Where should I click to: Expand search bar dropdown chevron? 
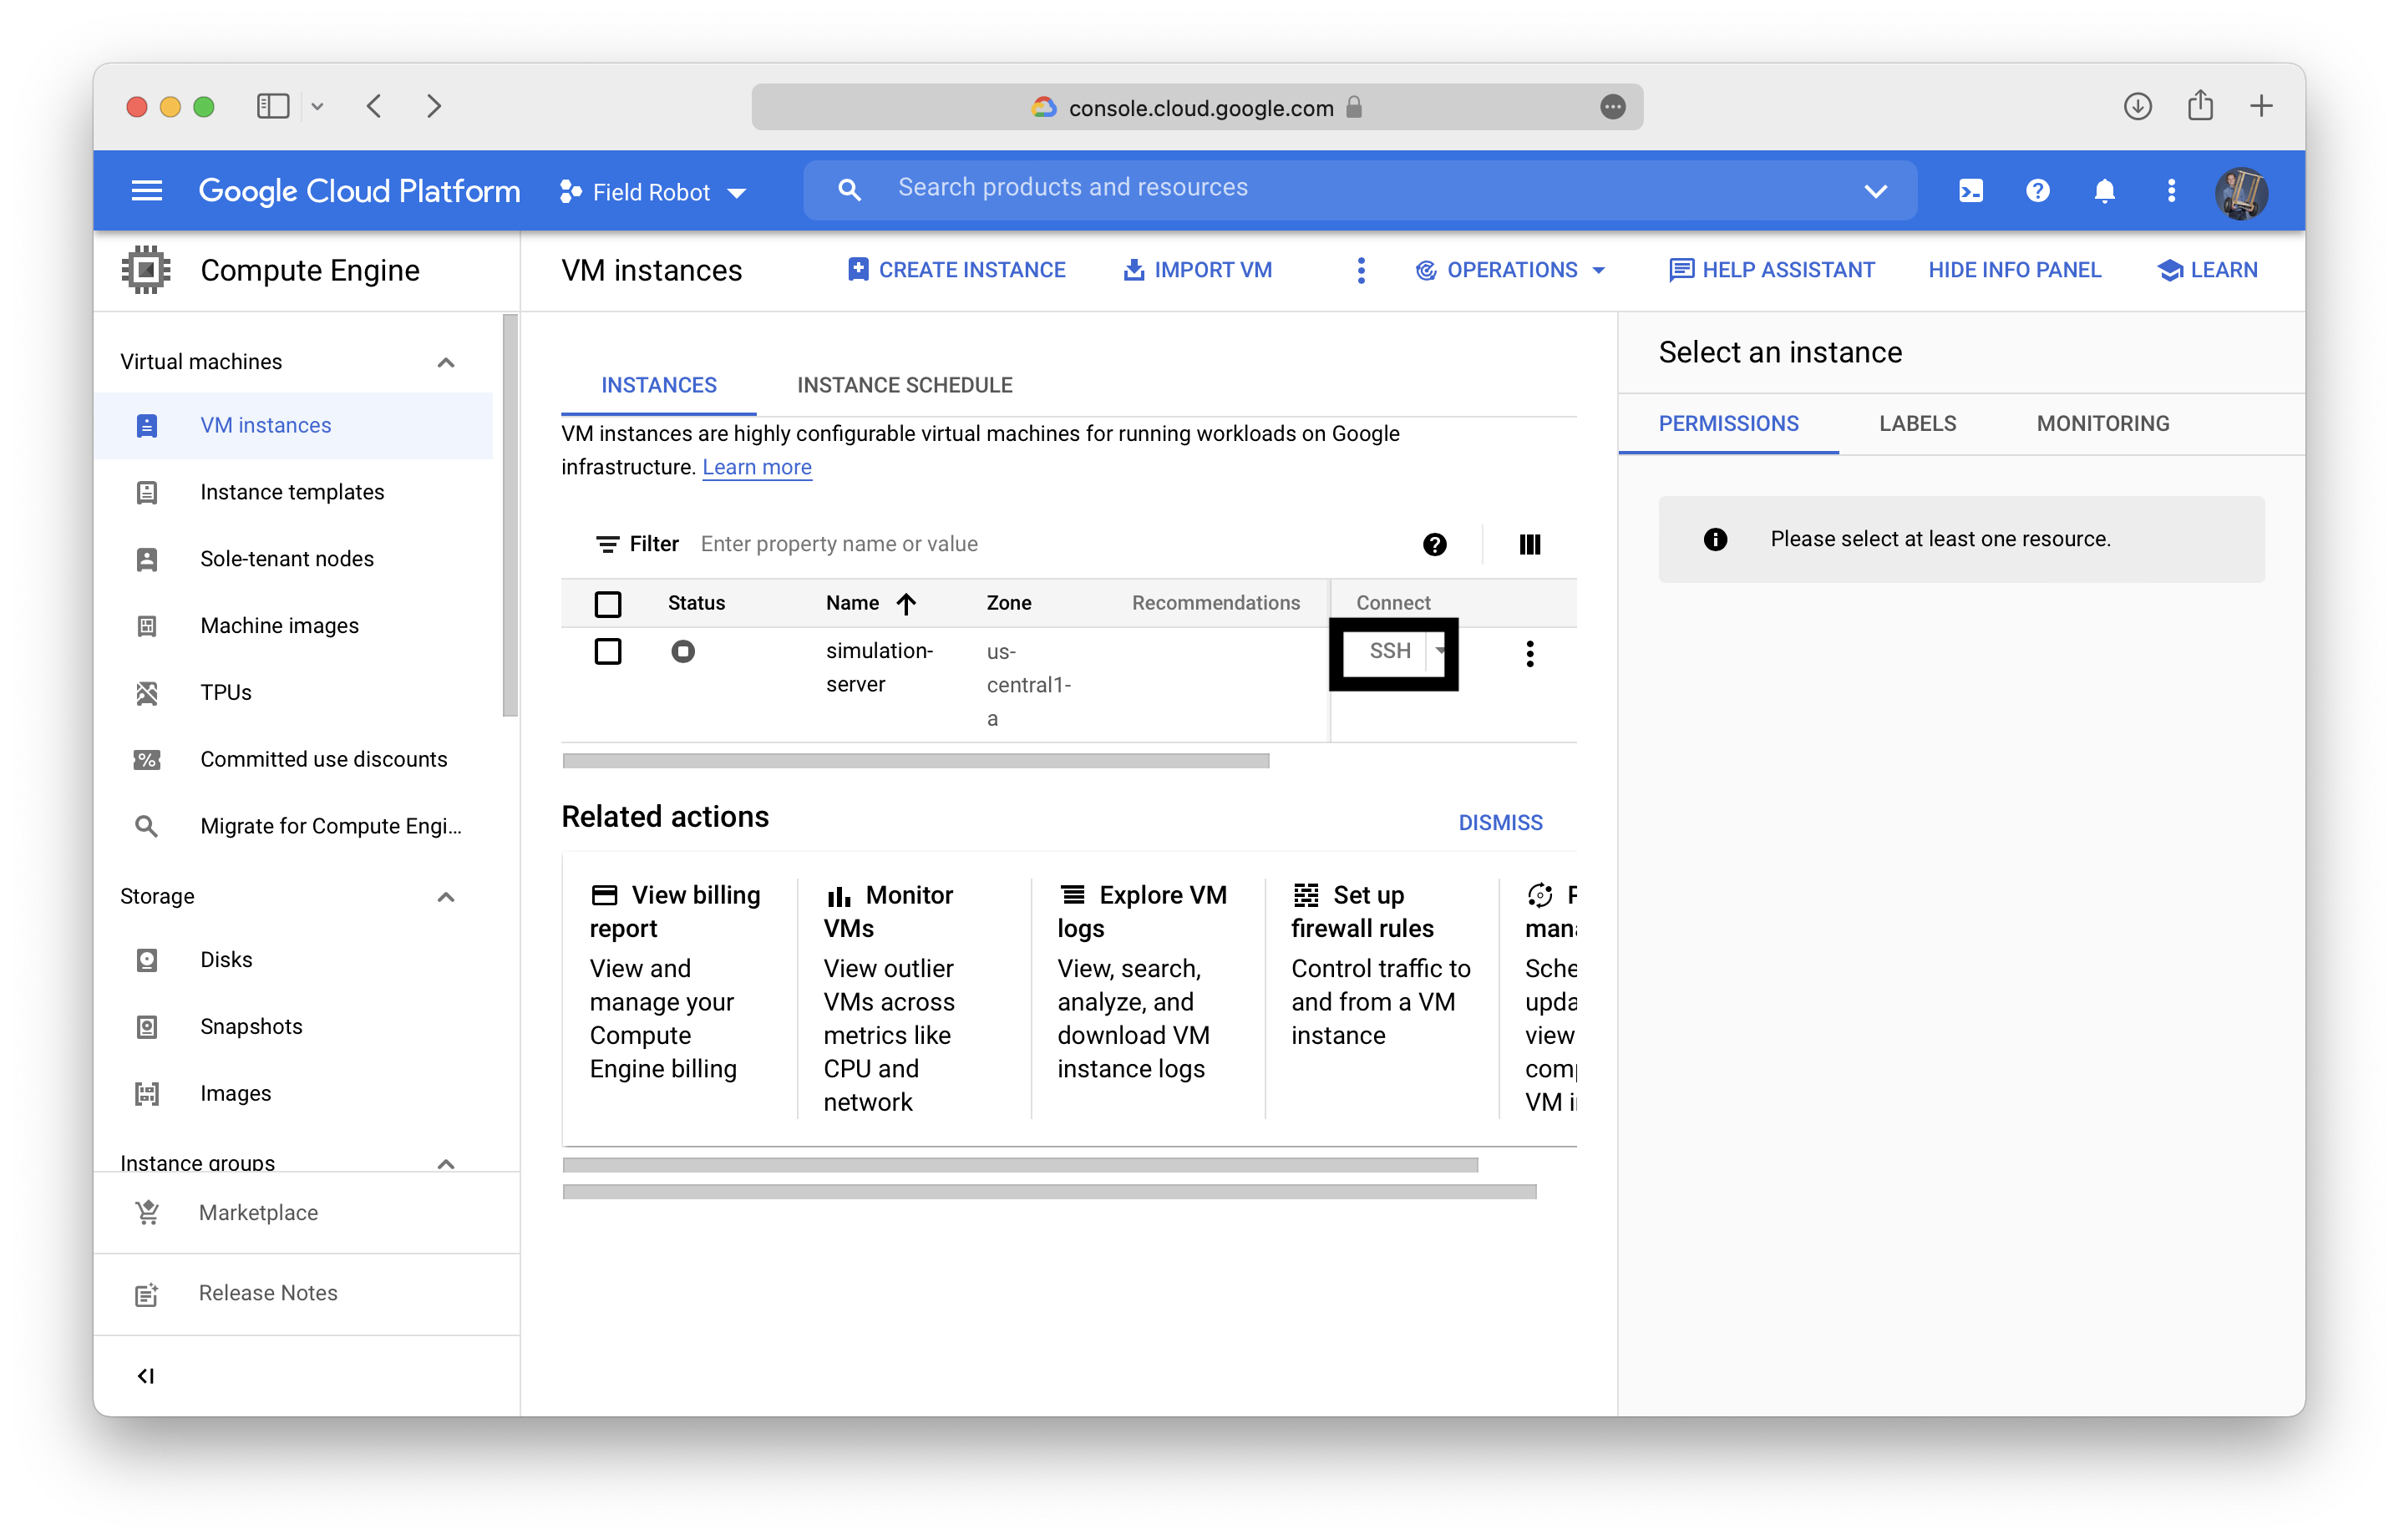[x=1875, y=190]
